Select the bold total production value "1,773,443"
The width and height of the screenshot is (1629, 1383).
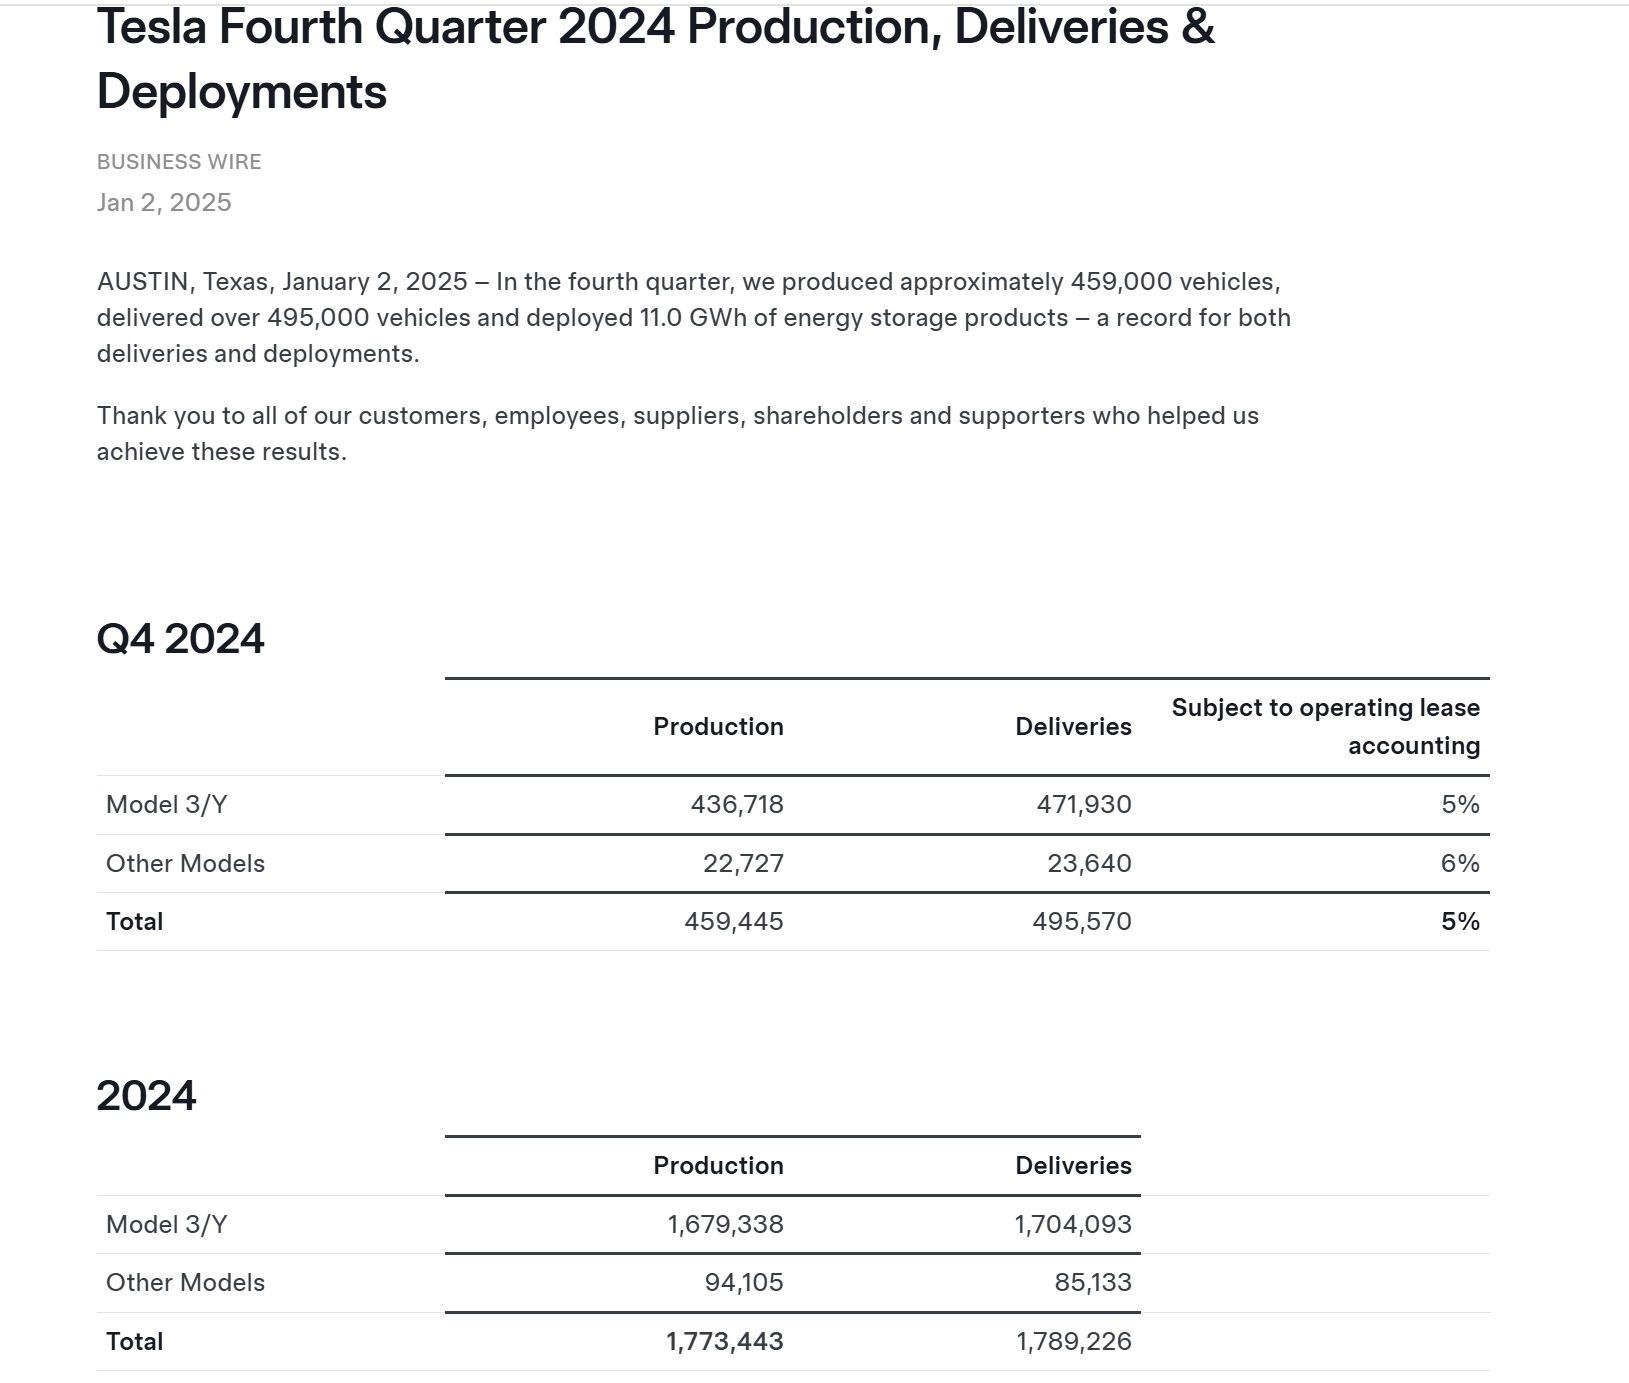725,1342
